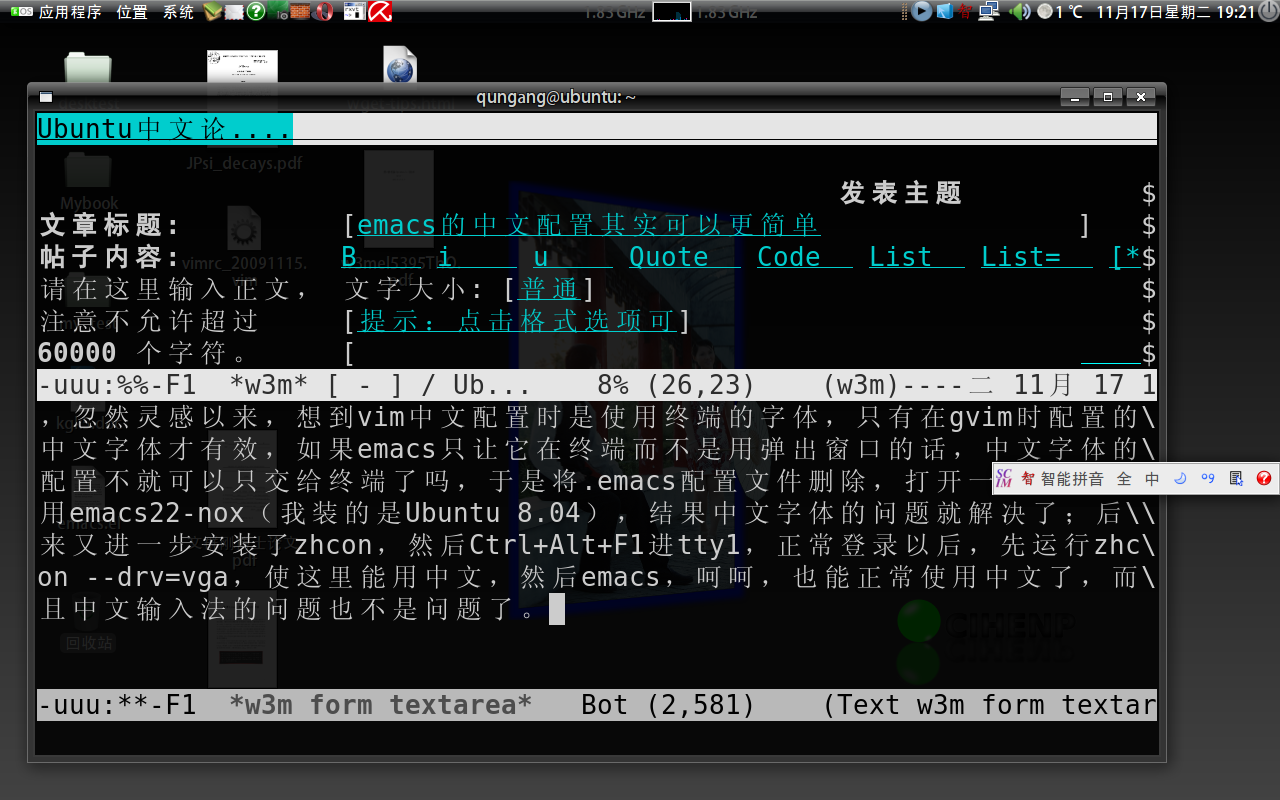Select the 智能拼音 input method button
The height and width of the screenshot is (800, 1280).
point(1062,479)
